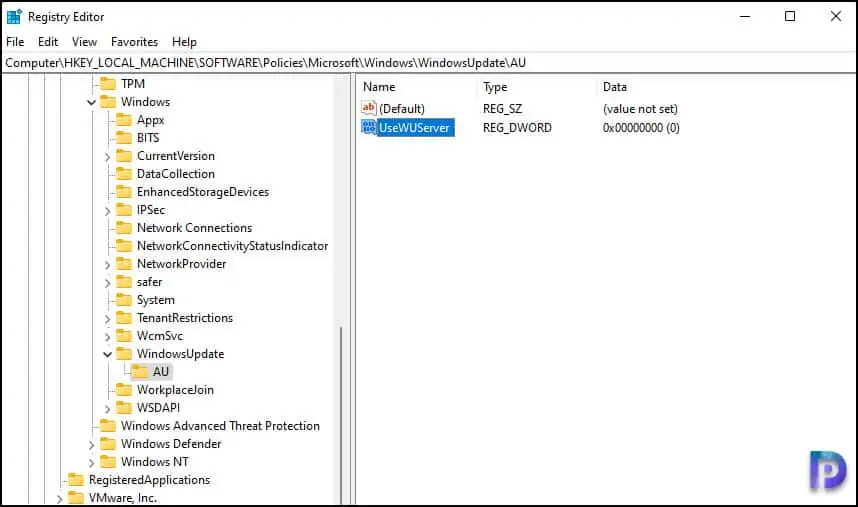Select the (Default) value name
The width and height of the screenshot is (858, 507).
tap(402, 109)
